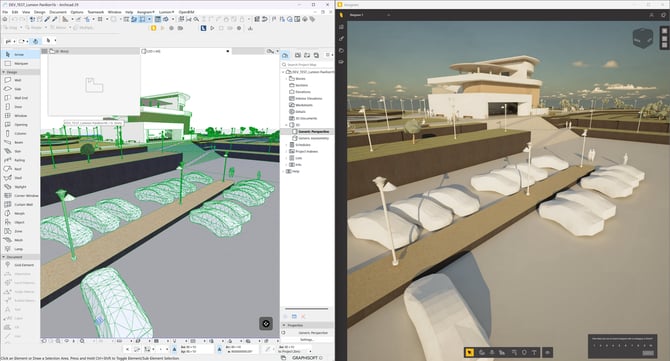Click the floor plan thumbnail preview in tab popup

(94, 85)
